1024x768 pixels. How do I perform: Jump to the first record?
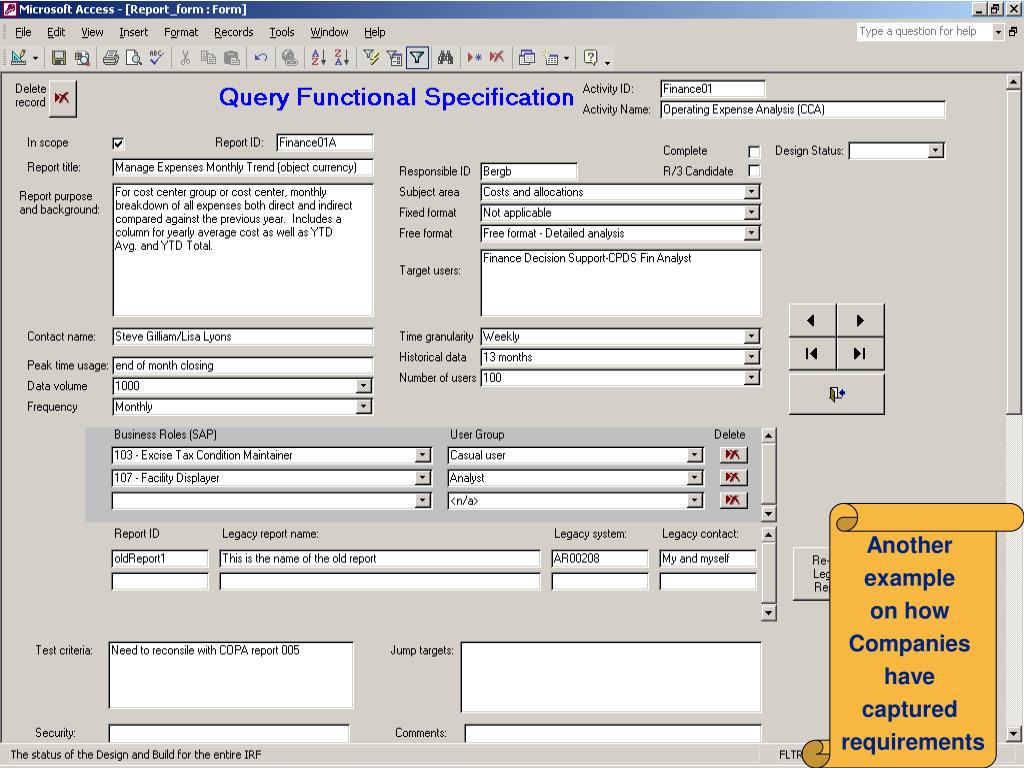812,354
